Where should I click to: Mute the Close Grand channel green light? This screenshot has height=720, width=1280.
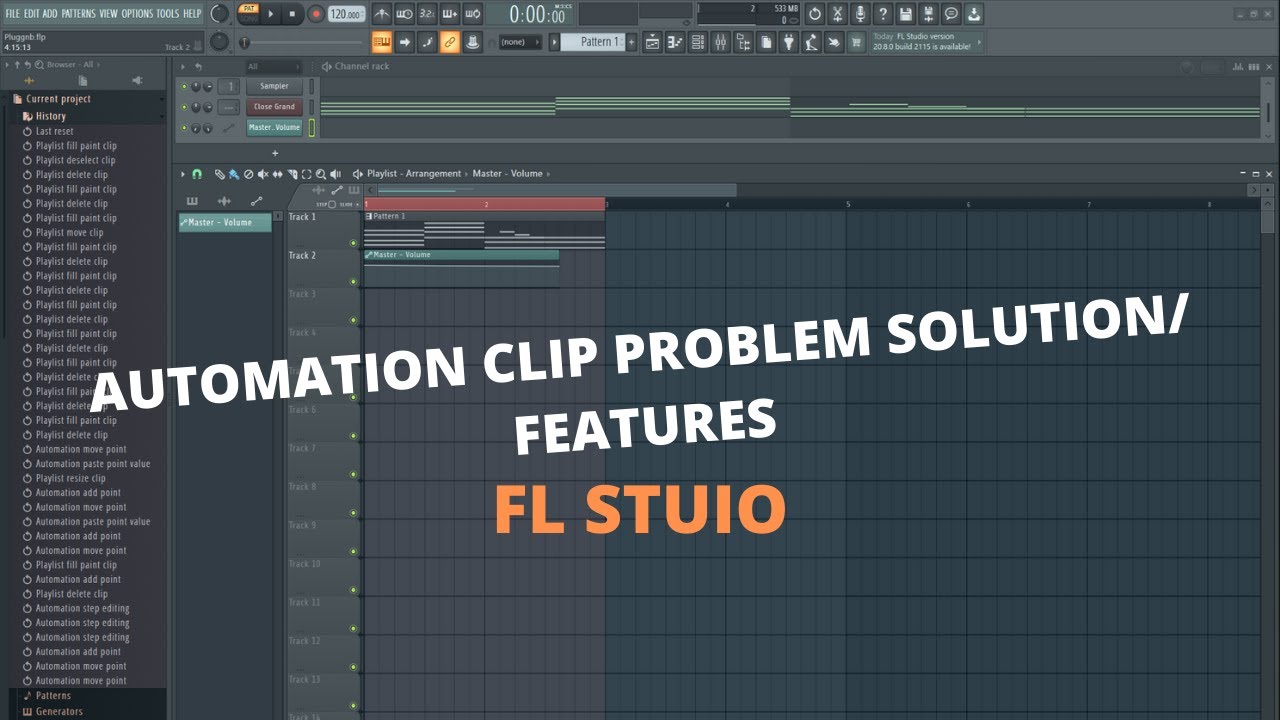point(184,107)
